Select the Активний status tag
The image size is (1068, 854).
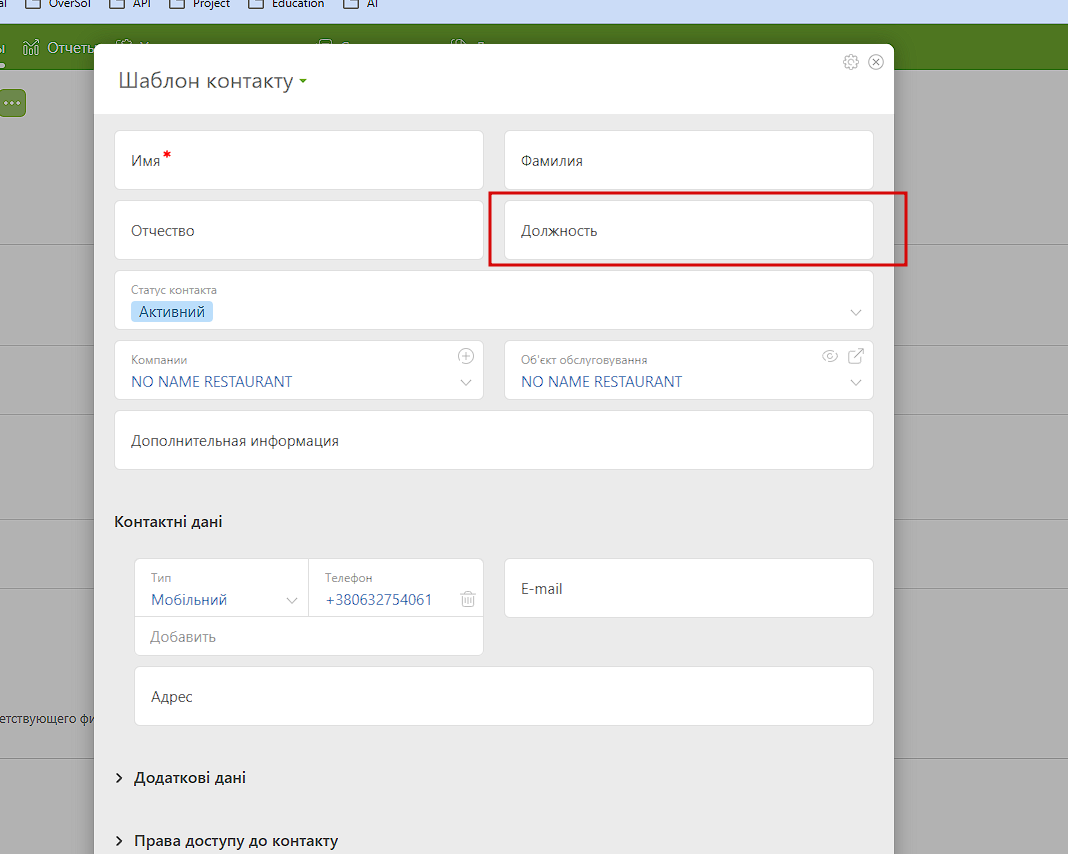point(172,312)
